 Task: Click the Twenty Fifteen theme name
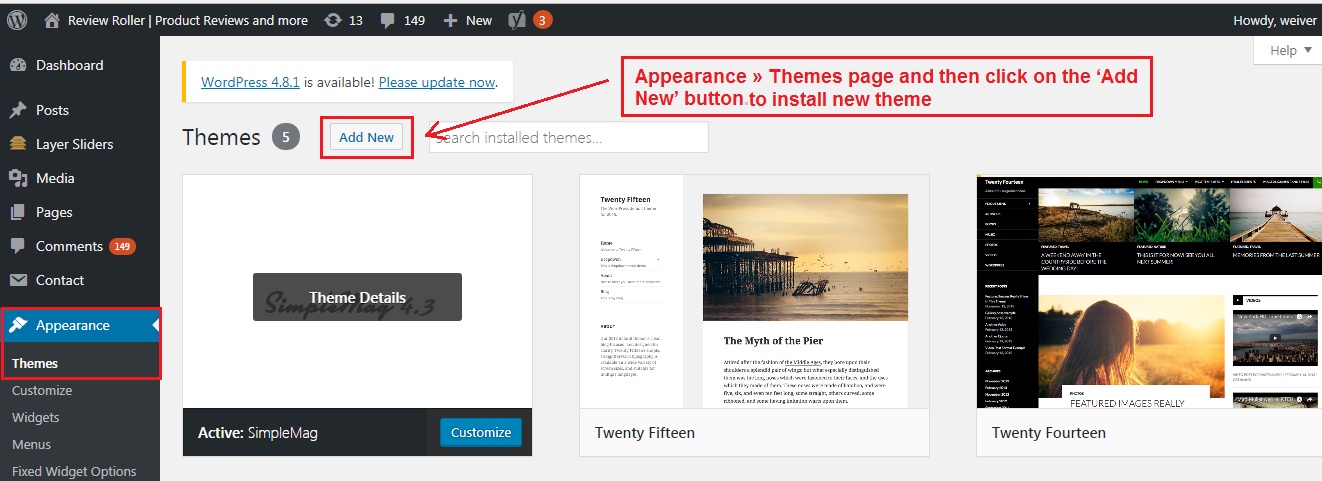(x=645, y=433)
